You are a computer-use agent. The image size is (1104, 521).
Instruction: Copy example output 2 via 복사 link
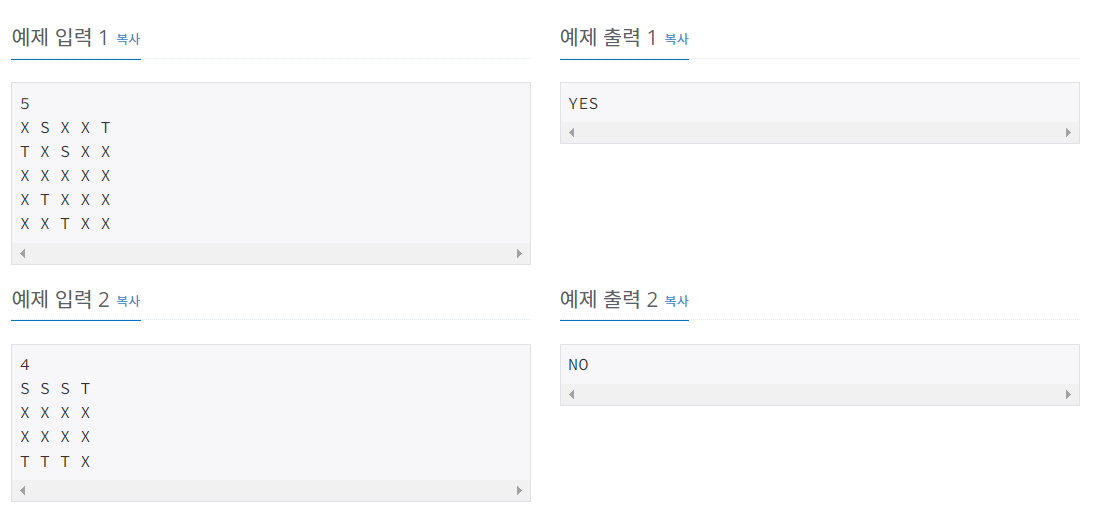[x=677, y=301]
